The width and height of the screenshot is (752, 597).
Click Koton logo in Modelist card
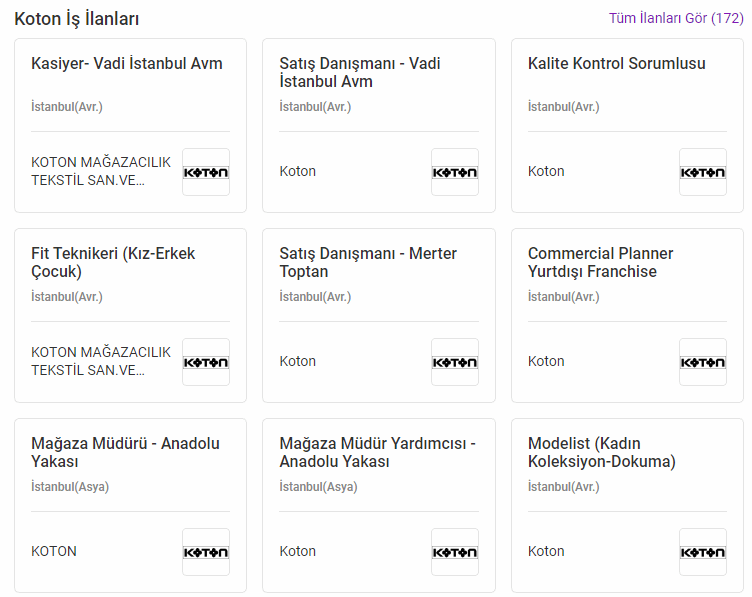pos(702,552)
